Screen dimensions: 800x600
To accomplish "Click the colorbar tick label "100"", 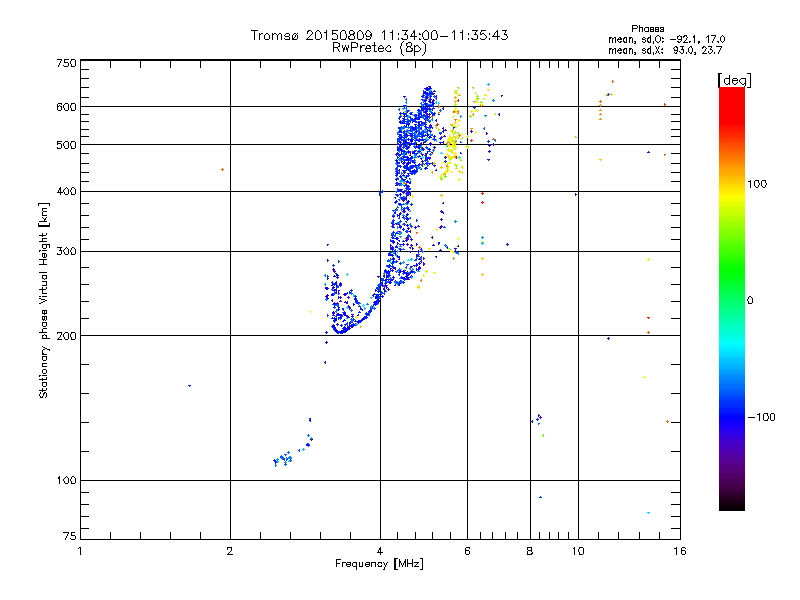I will [x=757, y=184].
